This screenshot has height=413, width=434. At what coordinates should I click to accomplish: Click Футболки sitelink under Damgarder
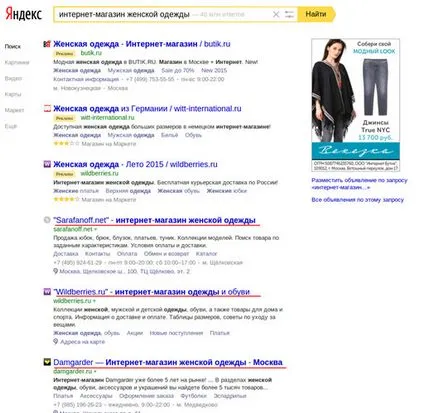(194, 396)
